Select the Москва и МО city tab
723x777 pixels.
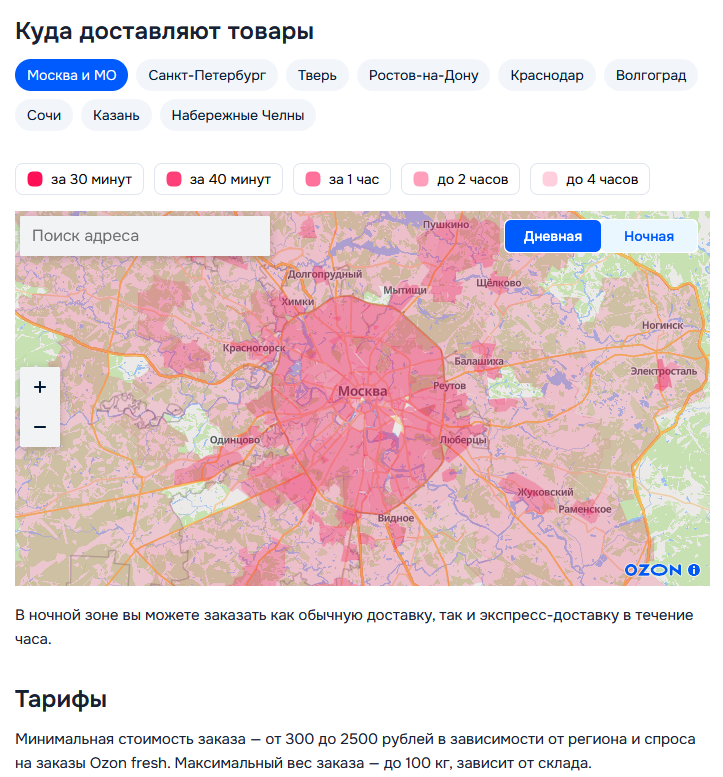tap(71, 75)
